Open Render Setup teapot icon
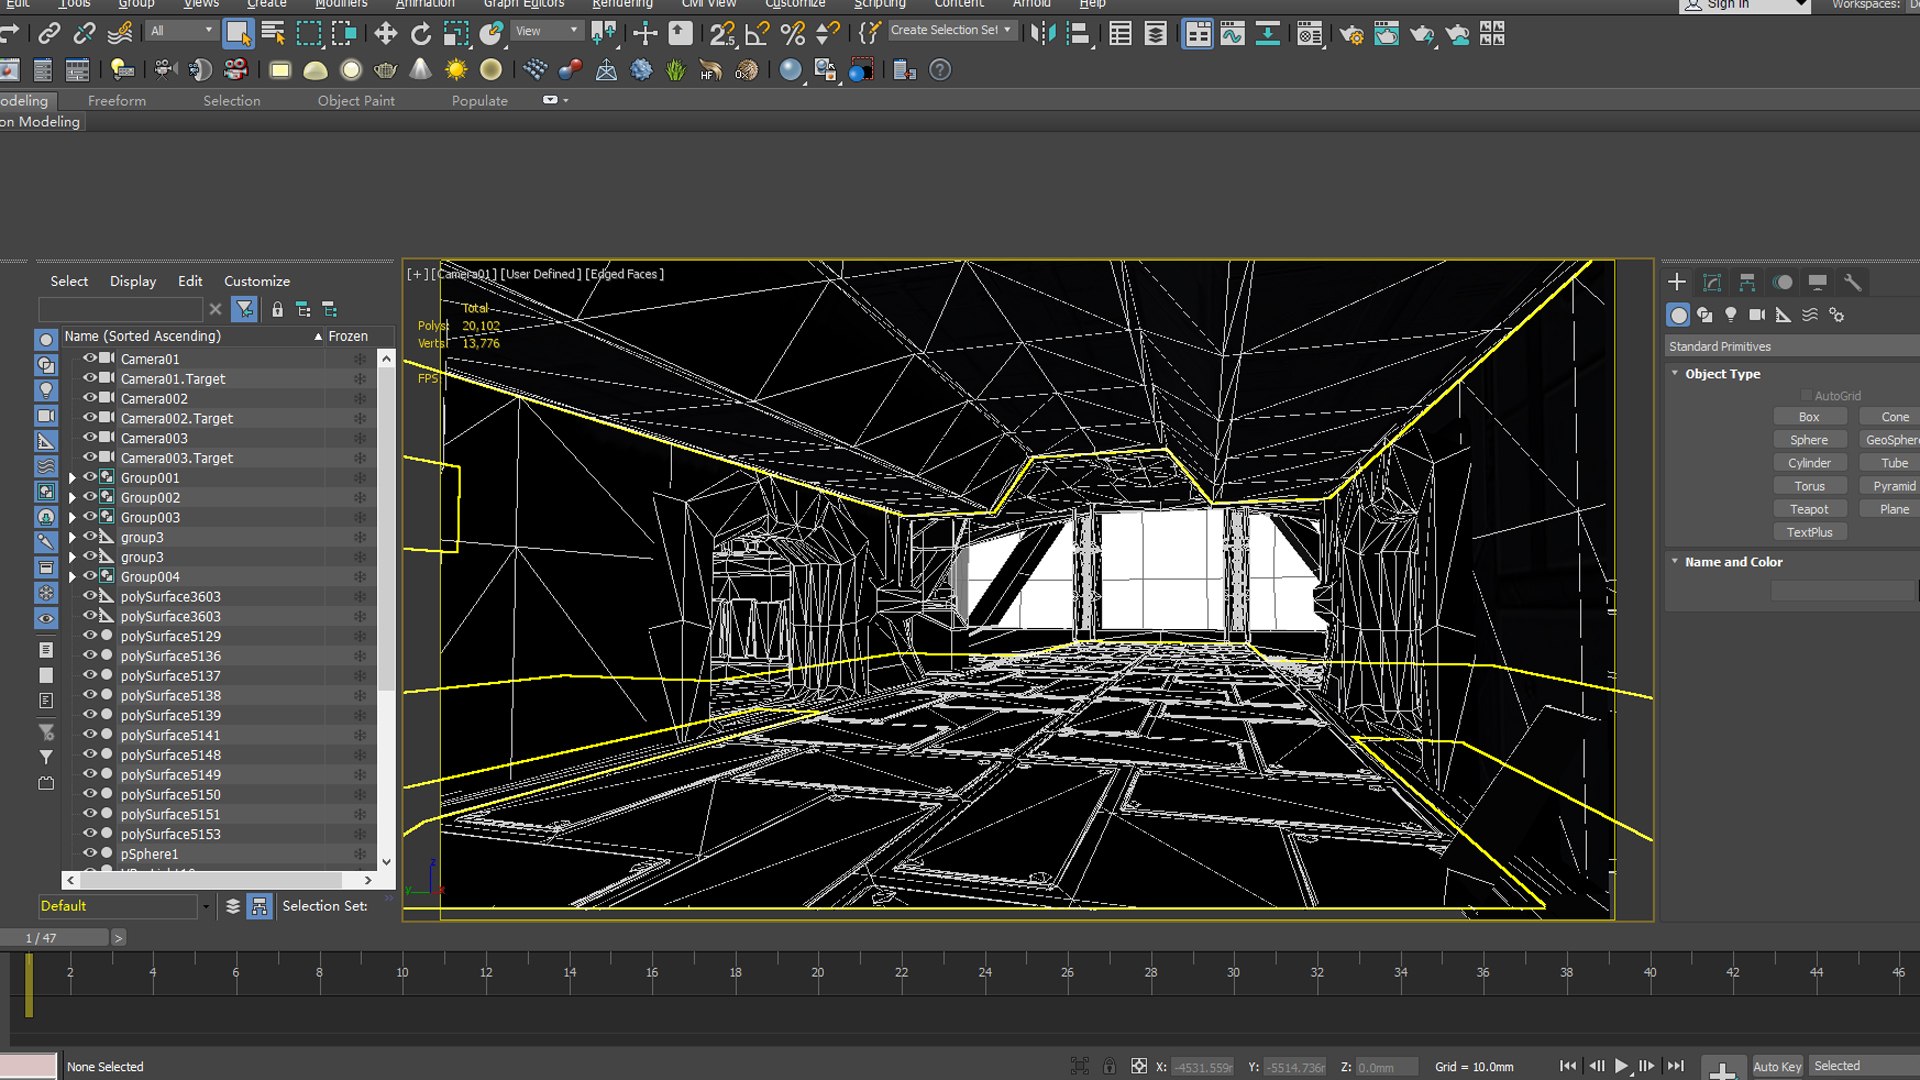Image resolution: width=1920 pixels, height=1080 pixels. tap(1351, 35)
